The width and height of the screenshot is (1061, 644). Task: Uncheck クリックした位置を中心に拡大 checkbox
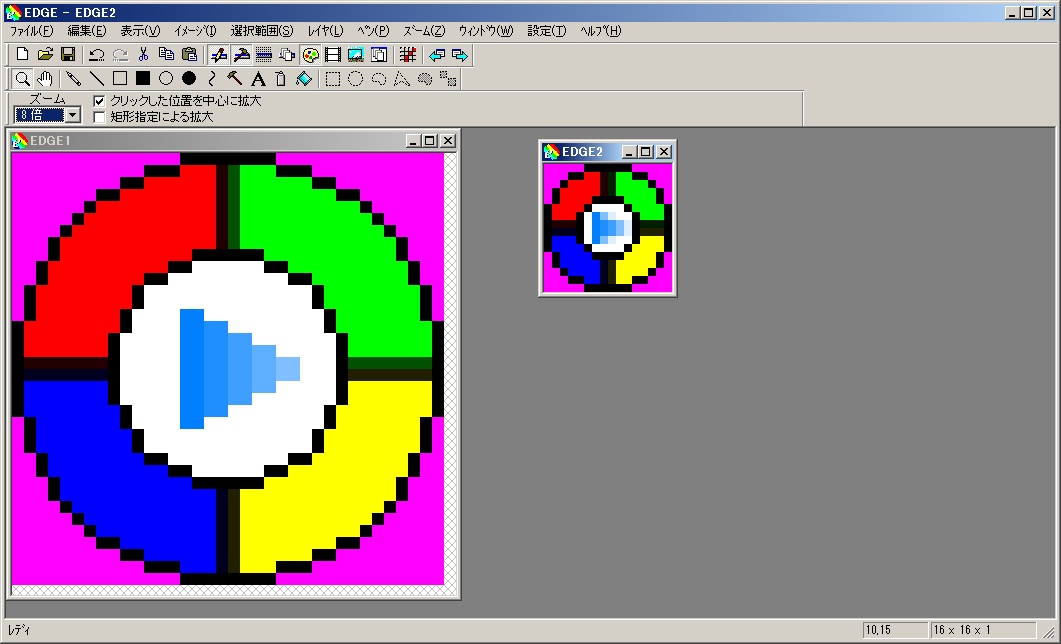coord(99,101)
